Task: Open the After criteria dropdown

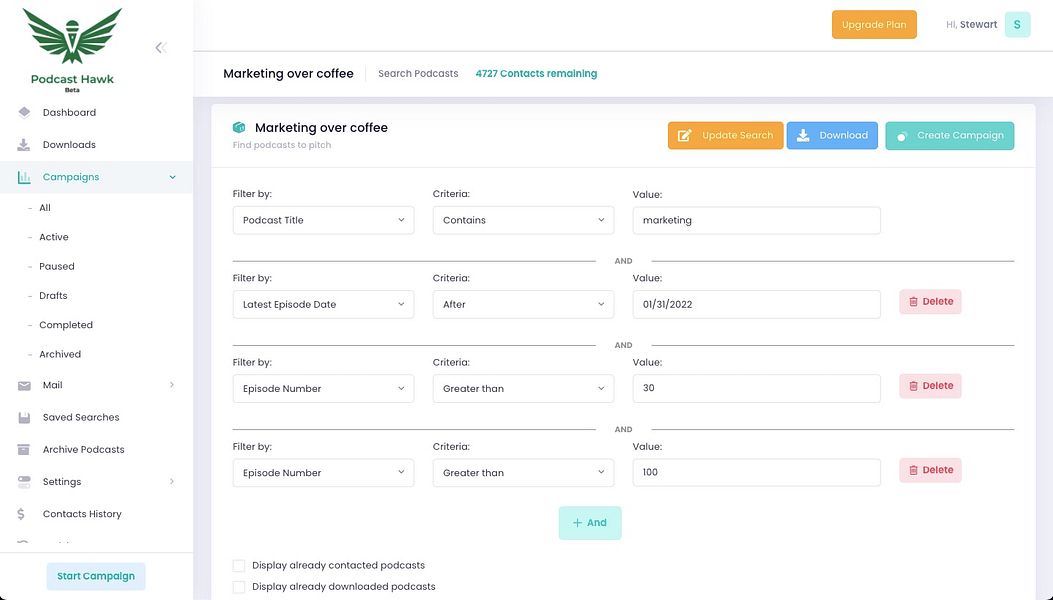Action: pos(523,304)
